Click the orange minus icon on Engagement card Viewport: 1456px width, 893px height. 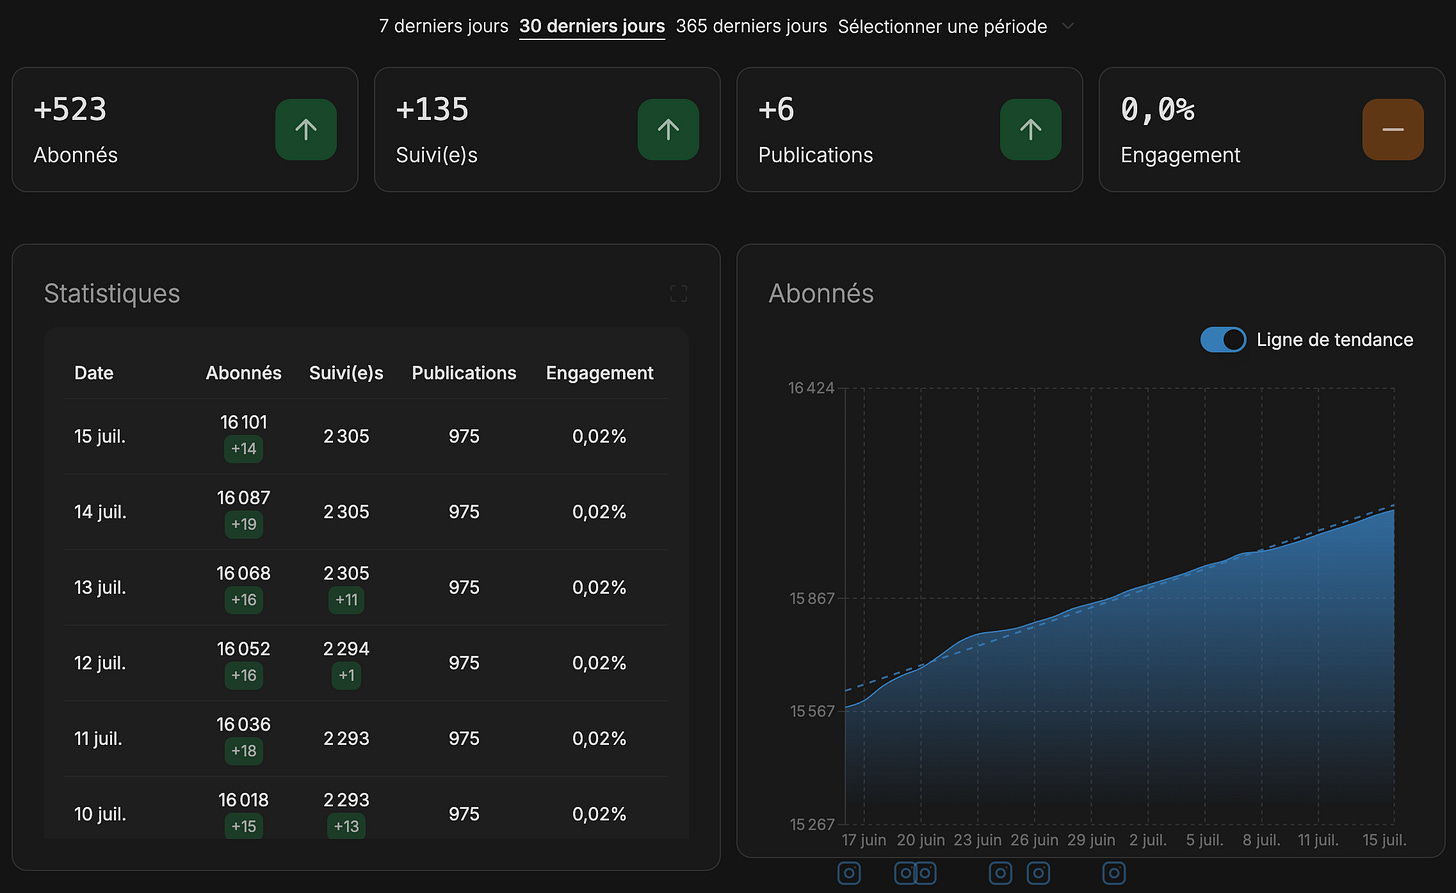pos(1392,129)
